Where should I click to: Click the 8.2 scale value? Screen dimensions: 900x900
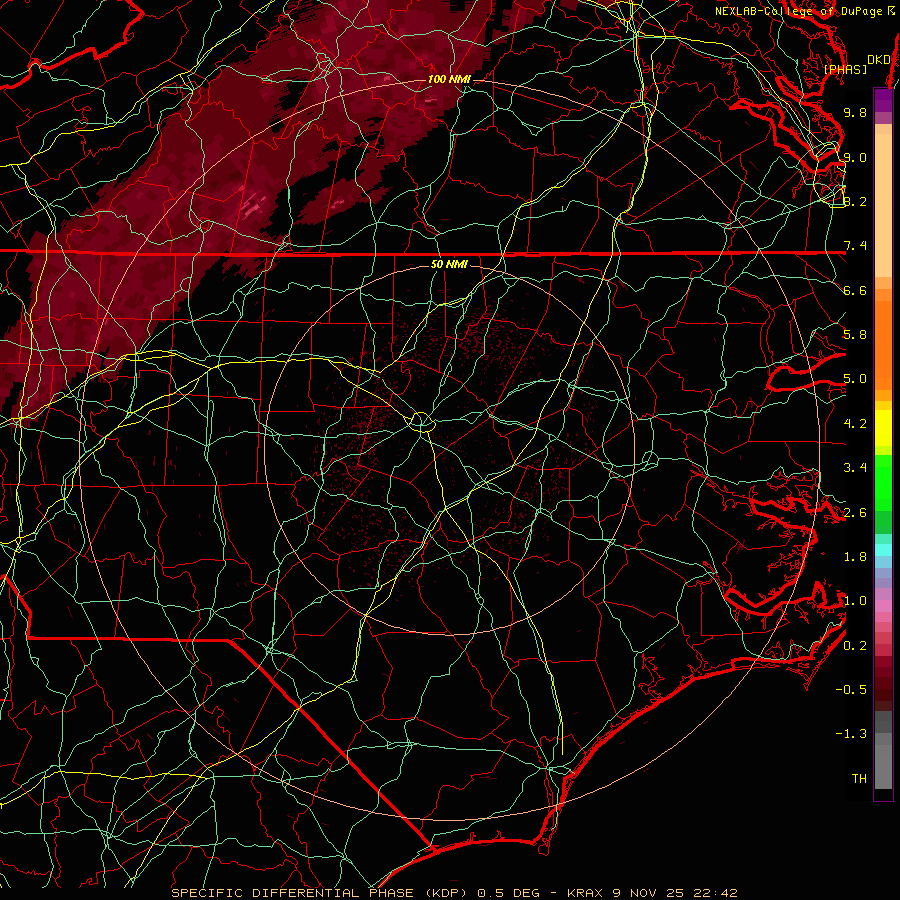855,201
